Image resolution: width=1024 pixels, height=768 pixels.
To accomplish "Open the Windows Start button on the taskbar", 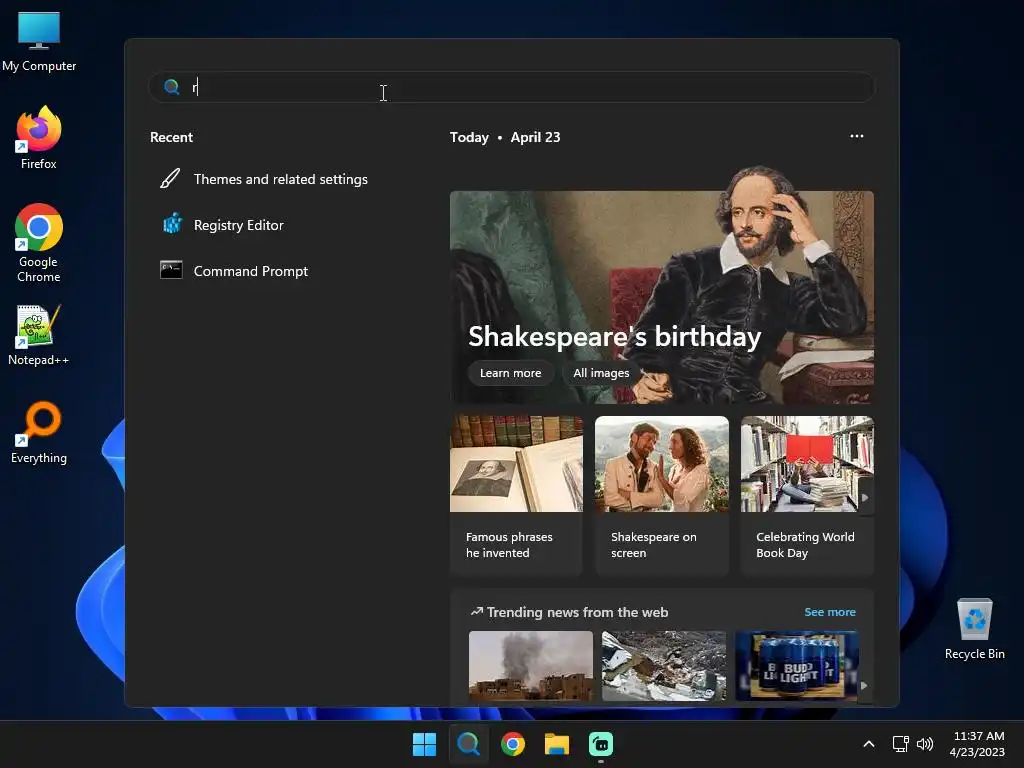I will pos(424,744).
